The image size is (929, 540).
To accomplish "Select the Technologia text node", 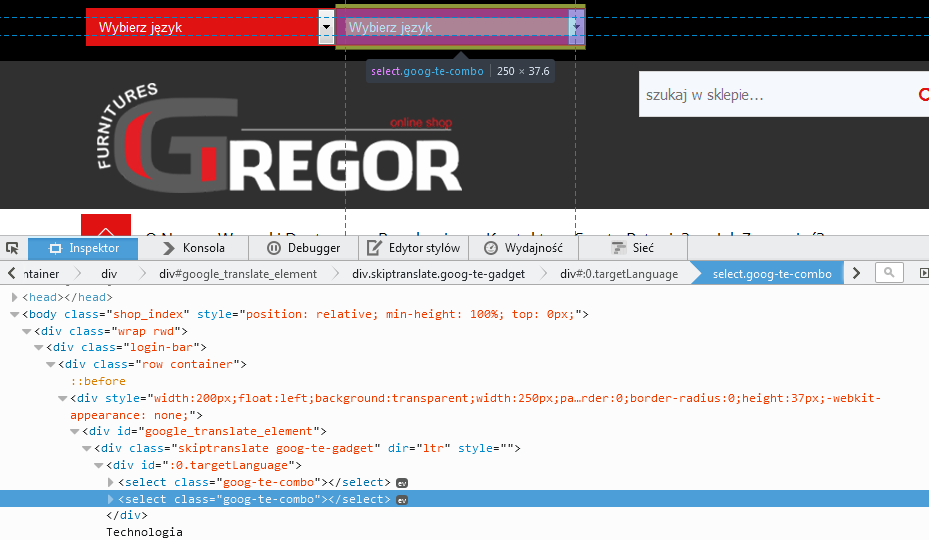I will click(145, 532).
